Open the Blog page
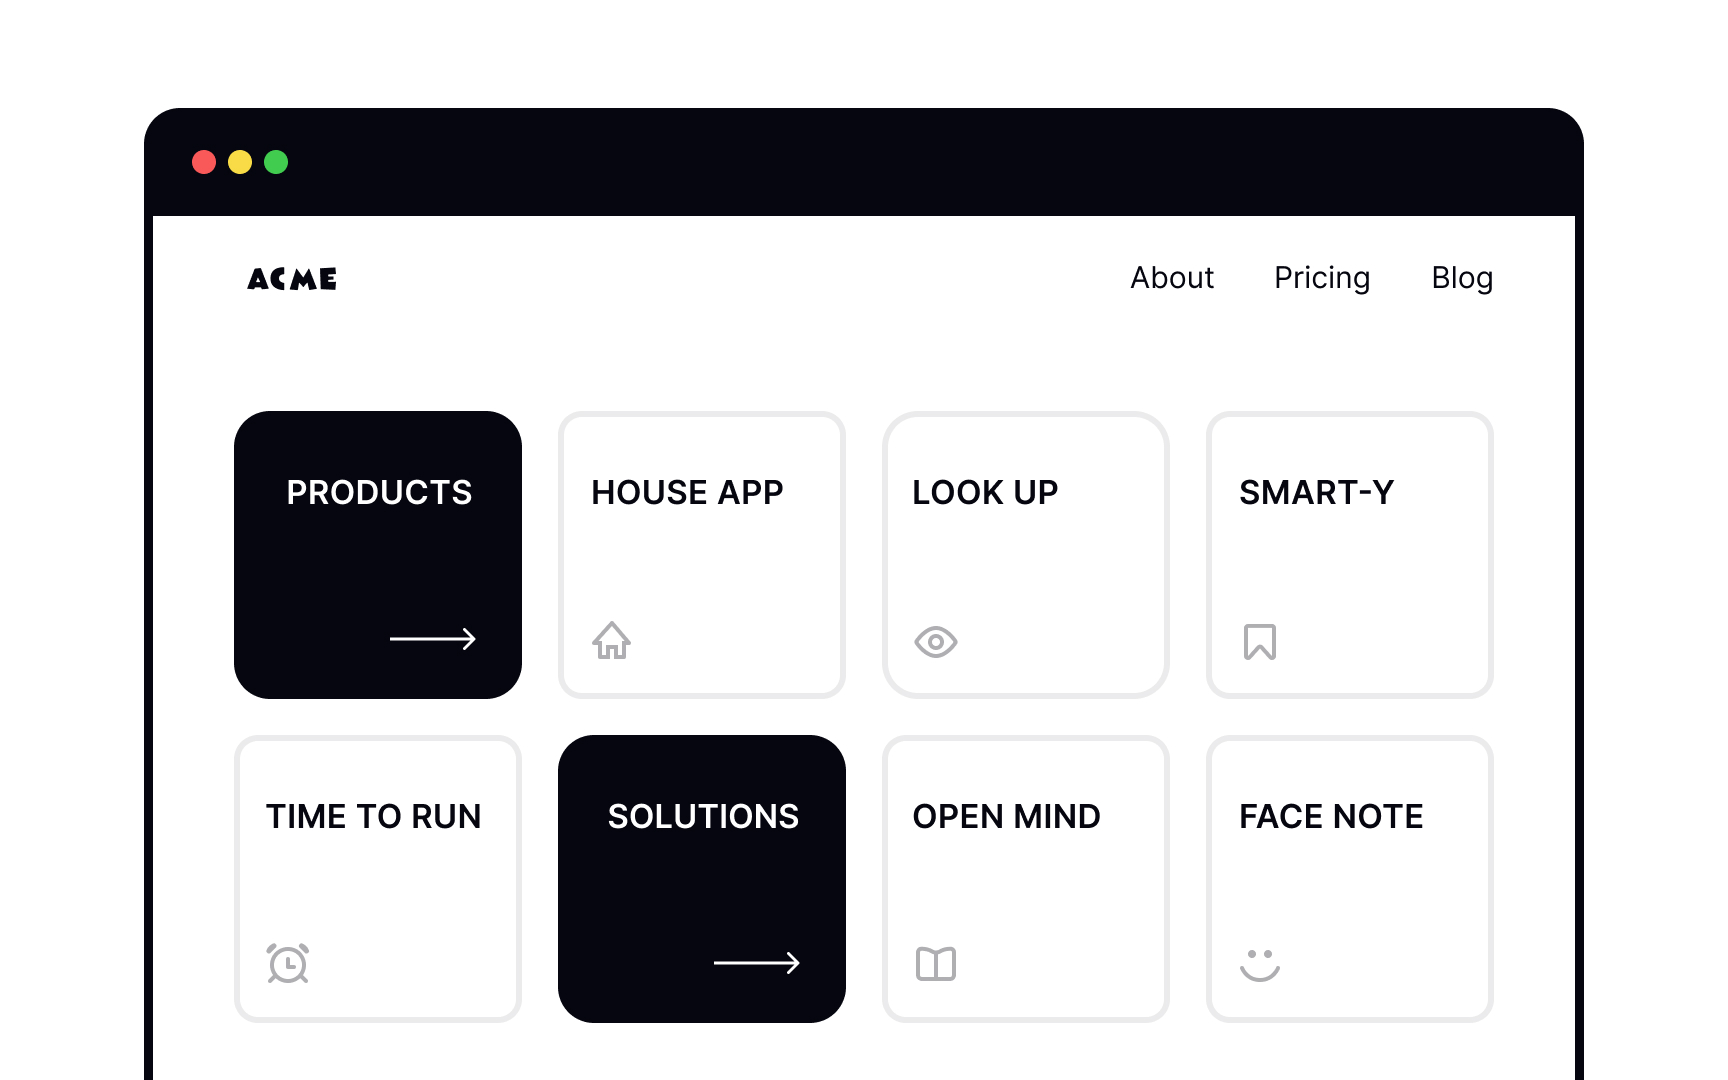Viewport: 1728px width, 1080px height. point(1462,278)
